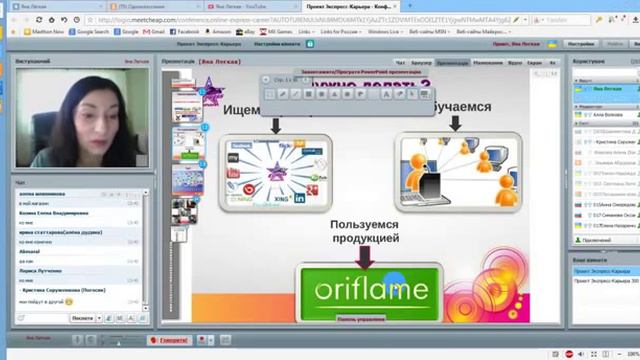Click the participants search field
Screen dimensions: 640x360
[x=606, y=72]
